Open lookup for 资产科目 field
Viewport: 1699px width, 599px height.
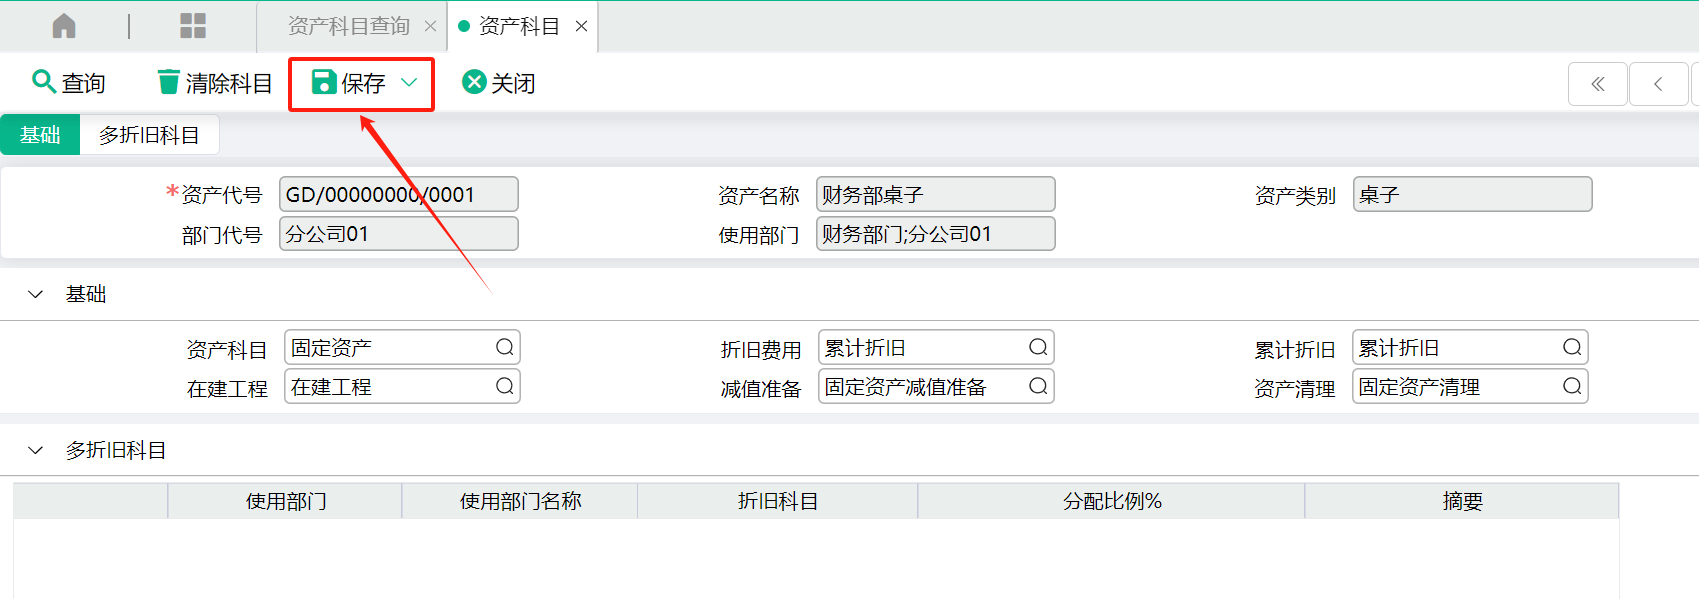click(x=505, y=347)
